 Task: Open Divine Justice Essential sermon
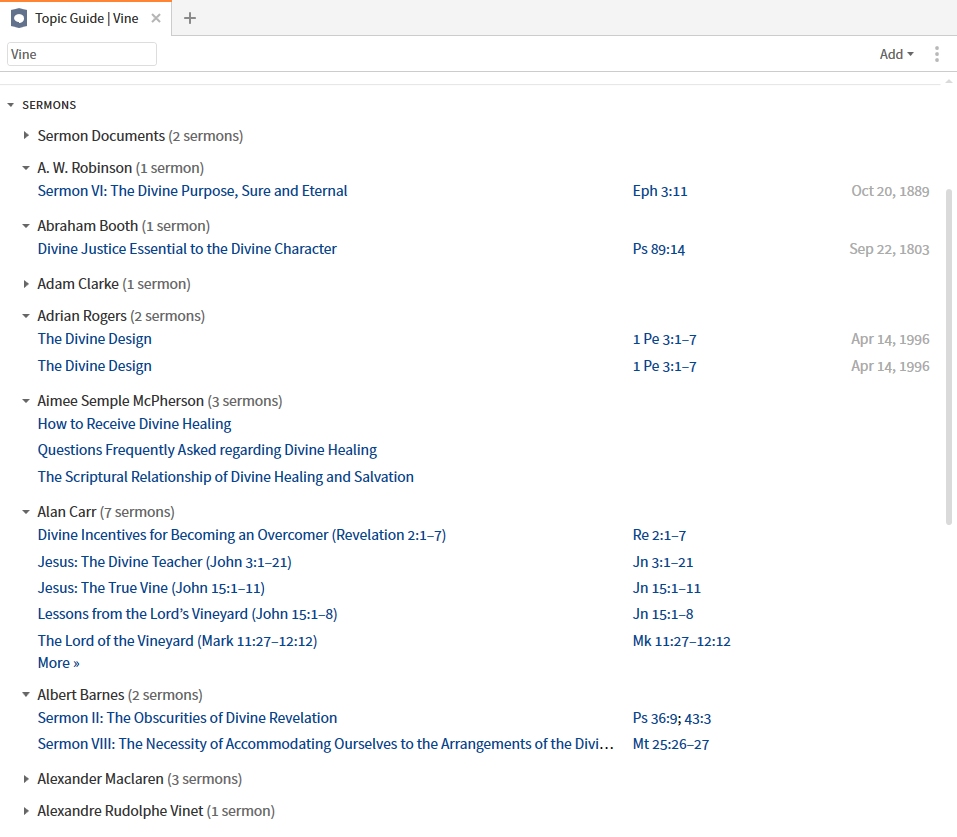point(187,249)
